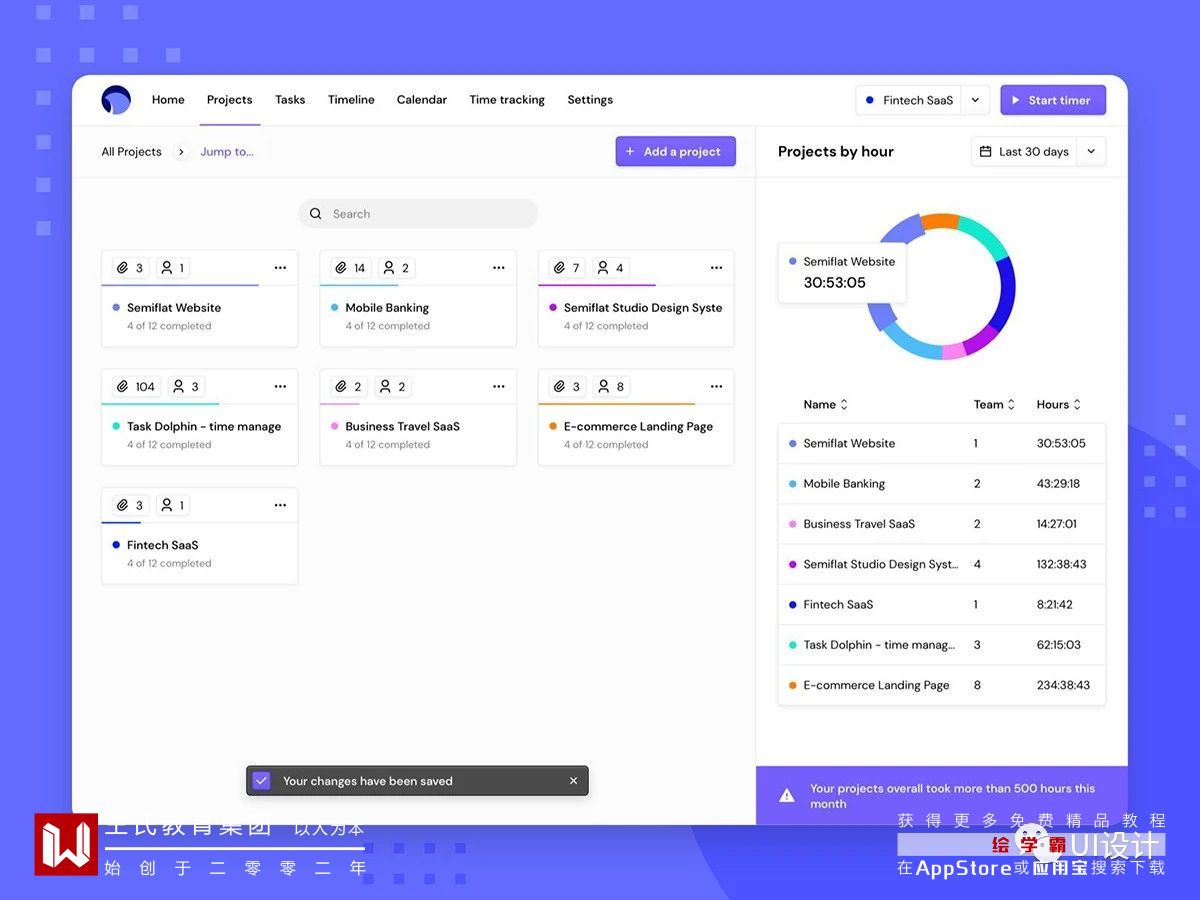The image size is (1200, 900).
Task: Click the attachment badge showing 7
Action: pyautogui.click(x=567, y=268)
